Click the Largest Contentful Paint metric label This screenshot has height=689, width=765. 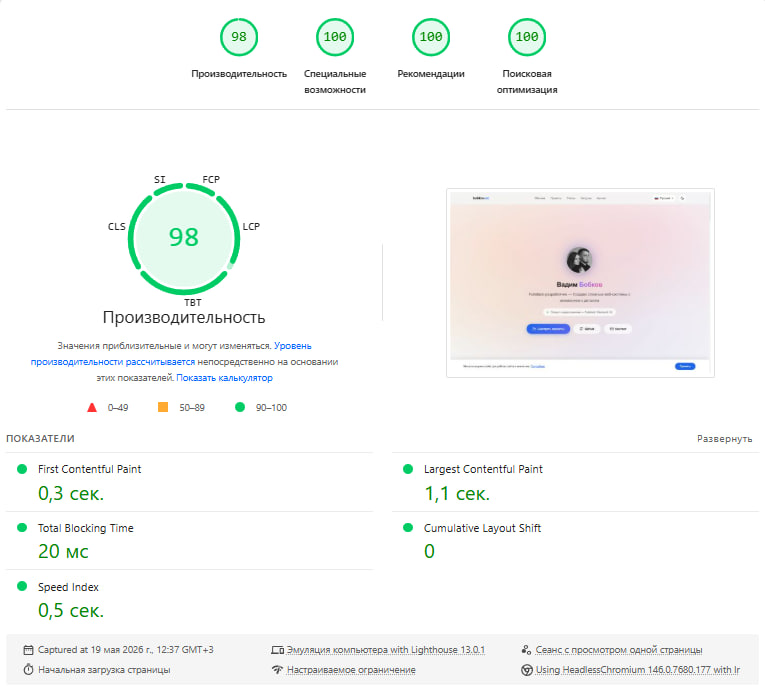pyautogui.click(x=483, y=469)
